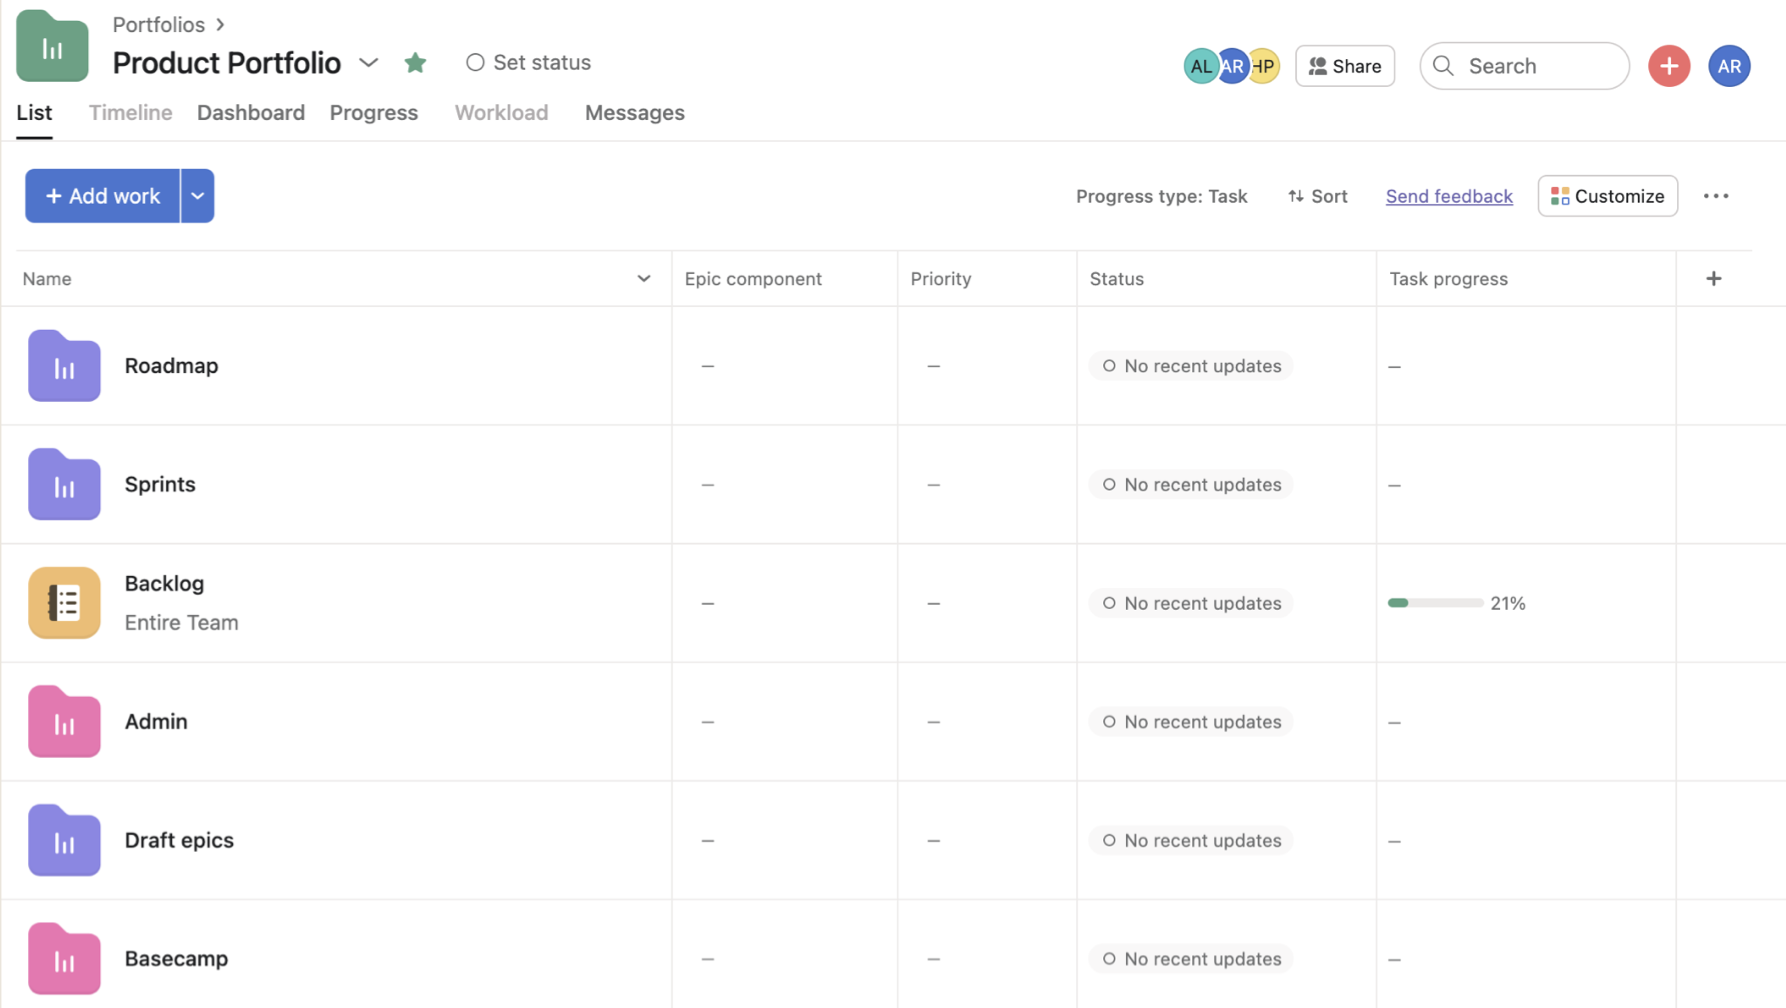The width and height of the screenshot is (1786, 1008).
Task: Open Backlog's No recent updates status
Action: point(1191,603)
